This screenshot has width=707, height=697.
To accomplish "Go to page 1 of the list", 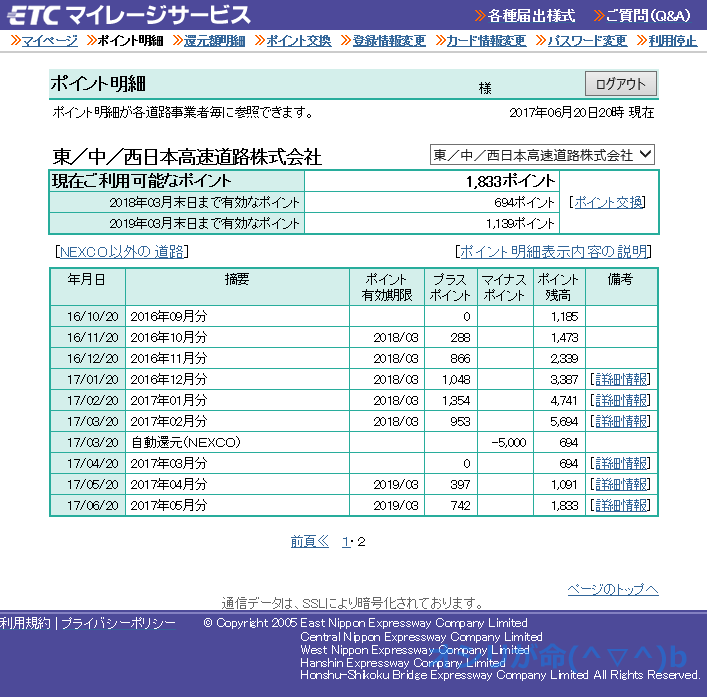I will click(346, 541).
